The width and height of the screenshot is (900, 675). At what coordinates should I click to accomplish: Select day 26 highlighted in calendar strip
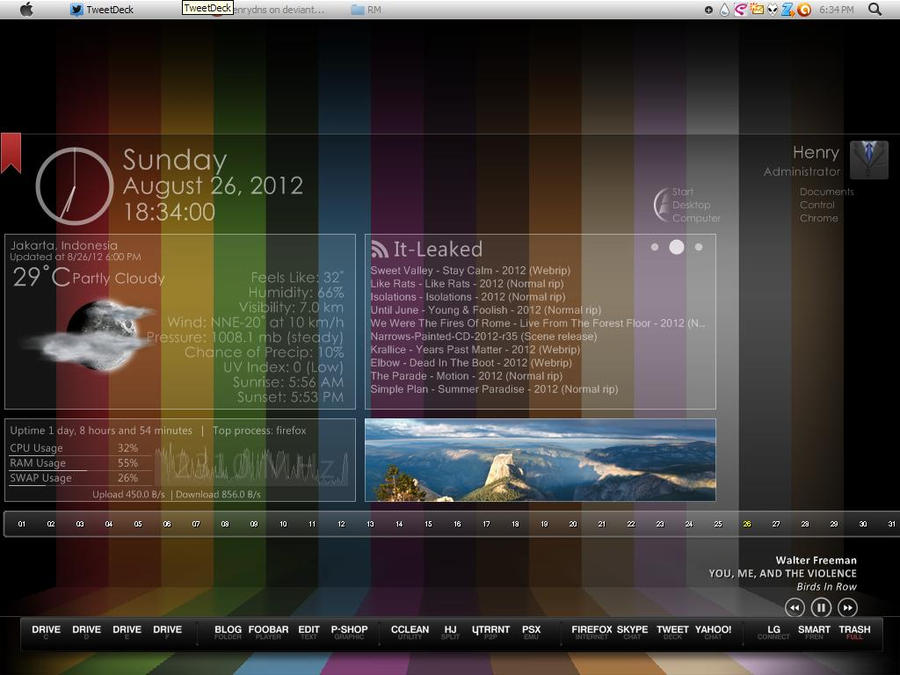point(747,524)
